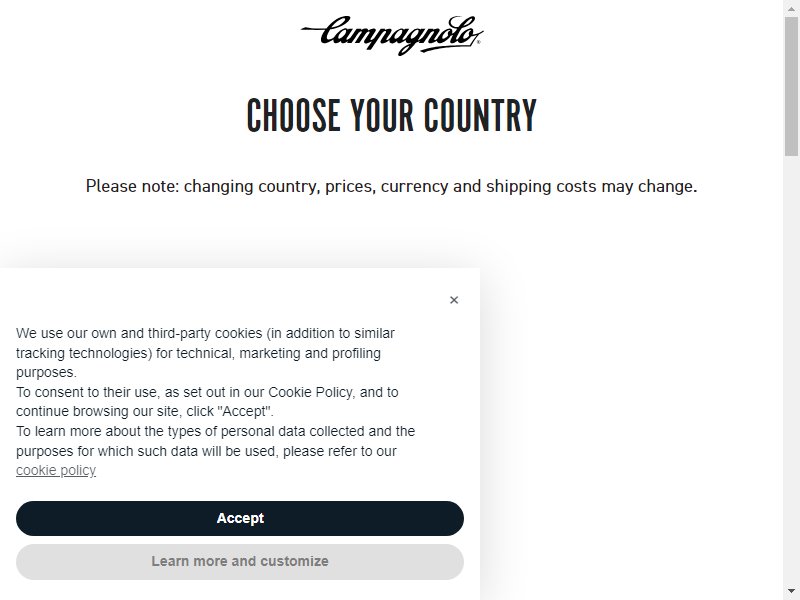Follow the cookie policy link
This screenshot has height=600, width=800.
56,470
